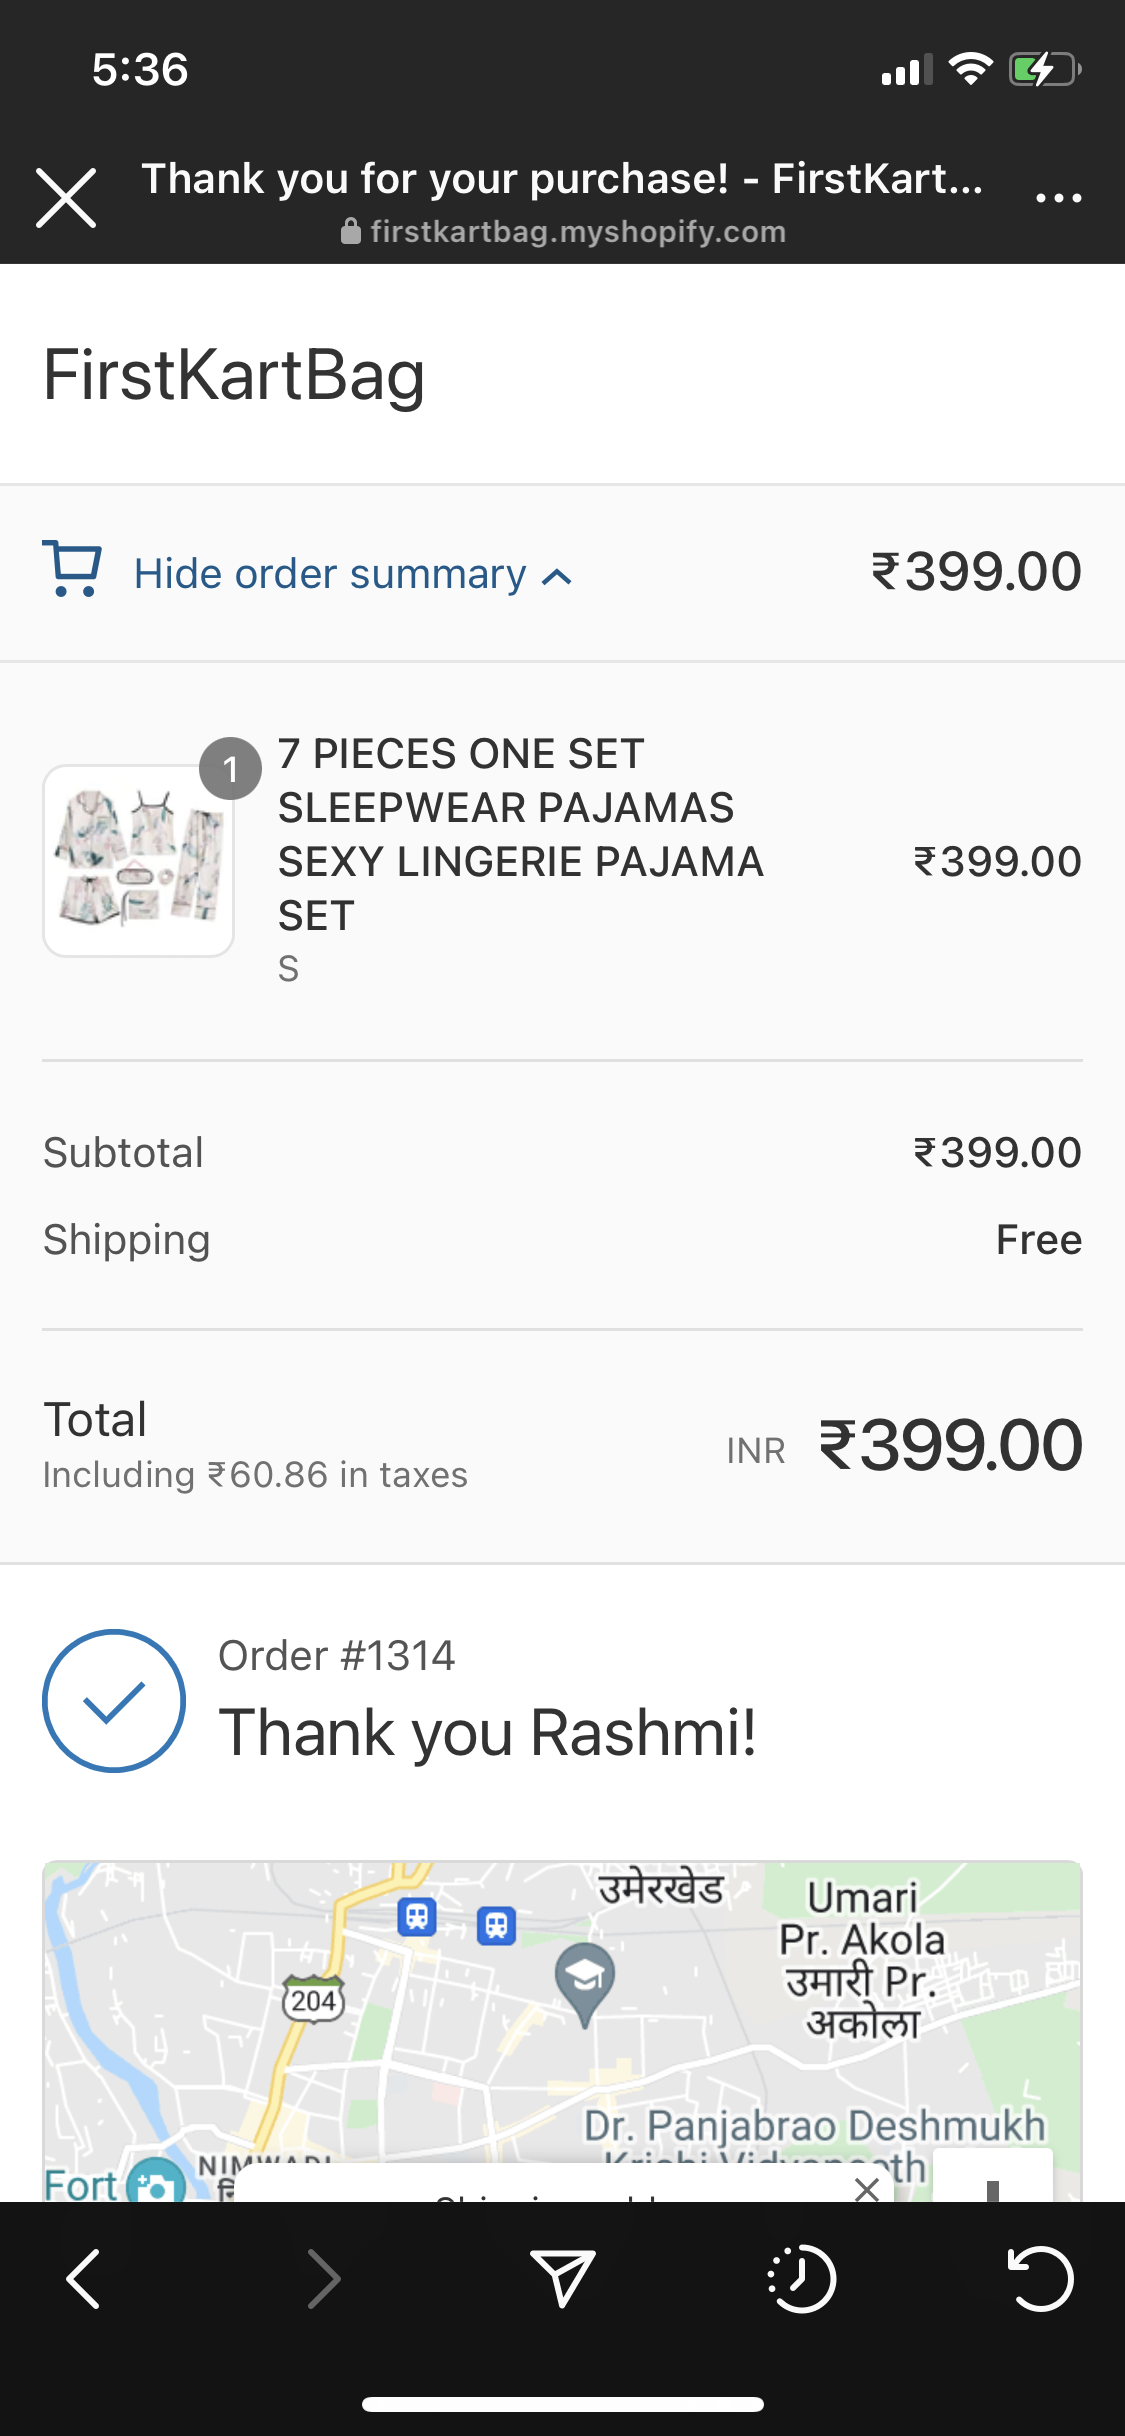This screenshot has width=1125, height=2436.
Task: Click the chevron beside Hide order summary
Action: point(557,577)
